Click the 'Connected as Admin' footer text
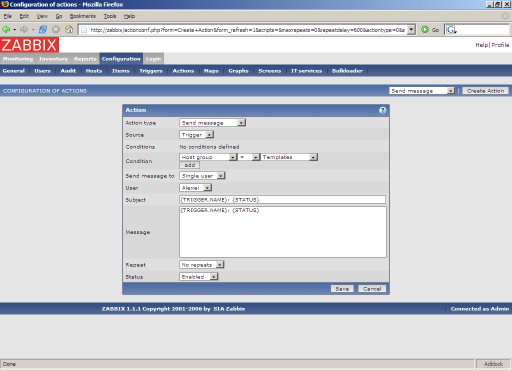Image resolution: width=512 pixels, height=371 pixels. 480,309
